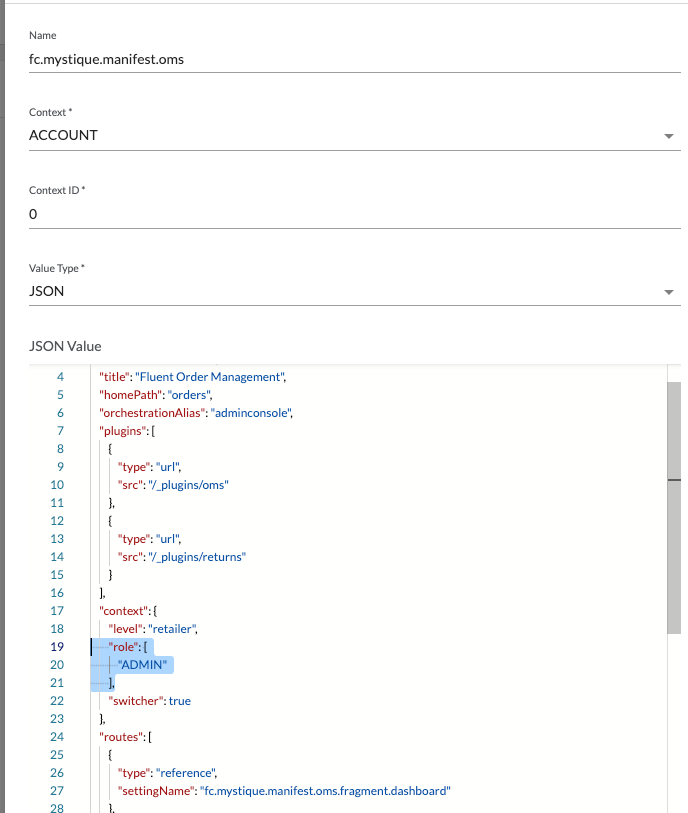Image resolution: width=688 pixels, height=813 pixels.
Task: Click the "context" key on line 17
Action: coord(123,611)
